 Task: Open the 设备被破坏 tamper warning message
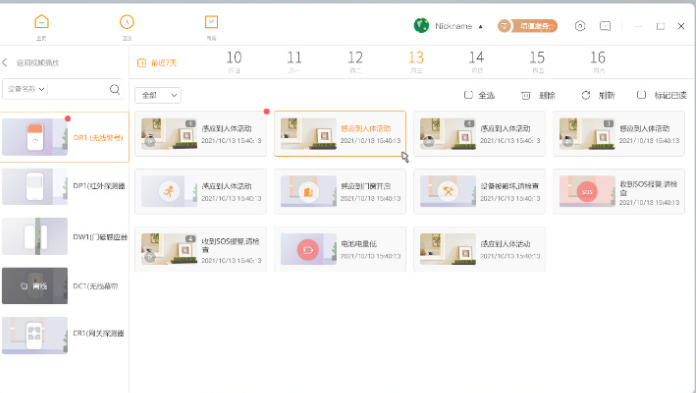coord(479,191)
